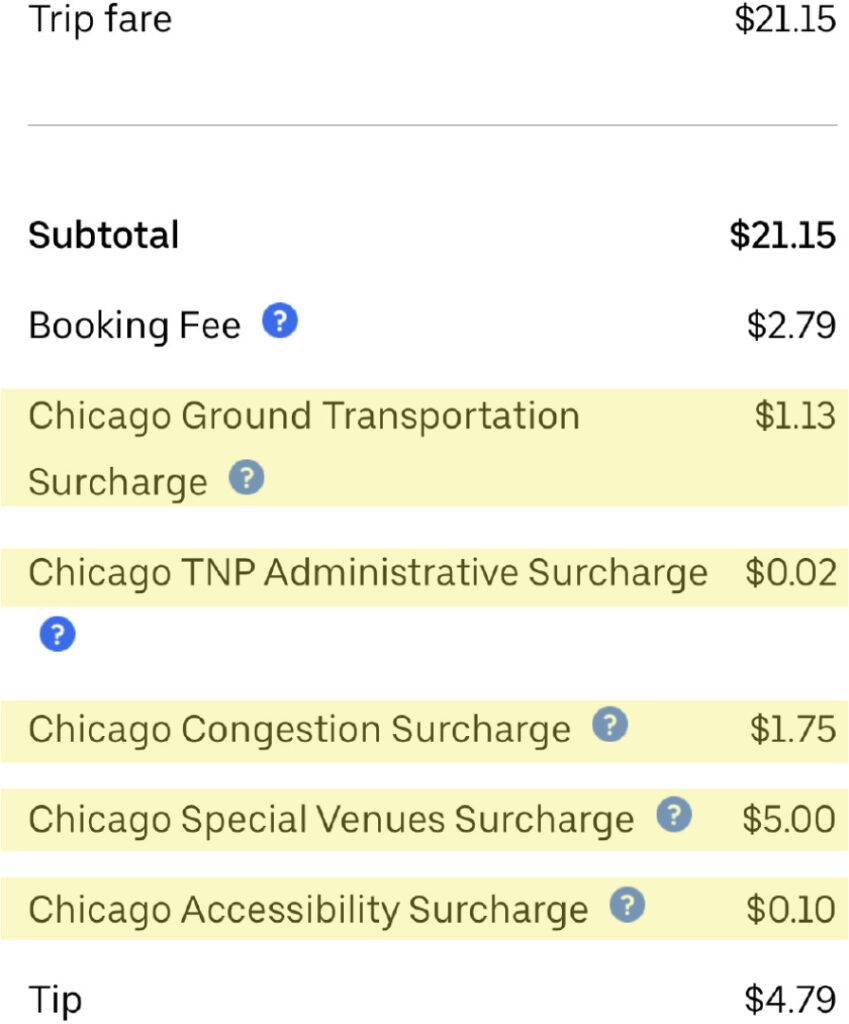This screenshot has width=849, height=1024.
Task: Click the Trip fare $21.15 amount
Action: pyautogui.click(x=785, y=20)
